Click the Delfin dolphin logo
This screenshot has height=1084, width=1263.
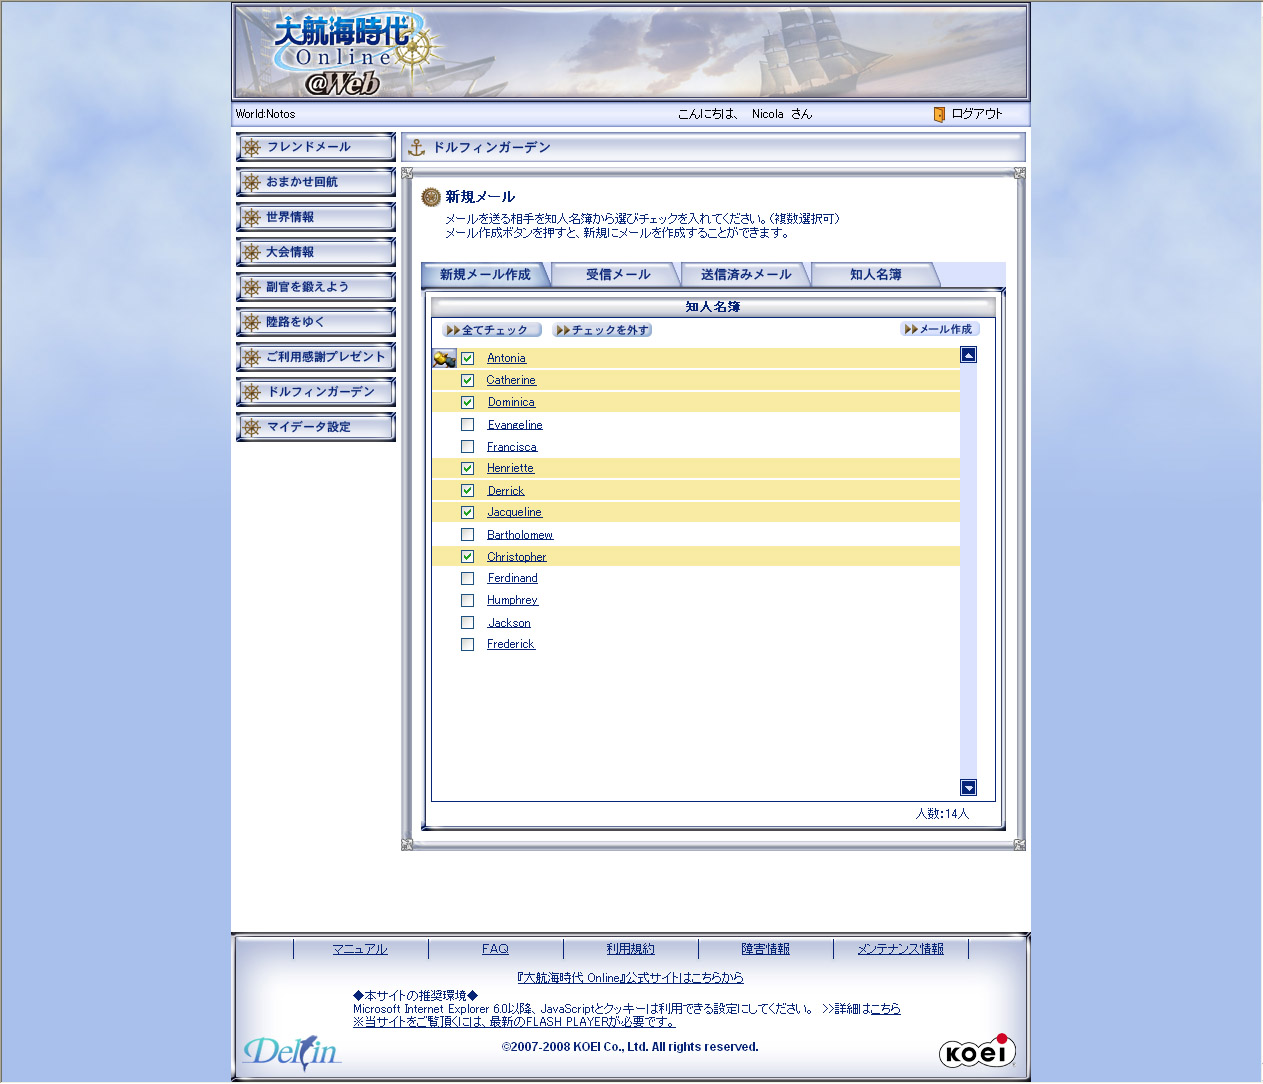[x=291, y=1052]
